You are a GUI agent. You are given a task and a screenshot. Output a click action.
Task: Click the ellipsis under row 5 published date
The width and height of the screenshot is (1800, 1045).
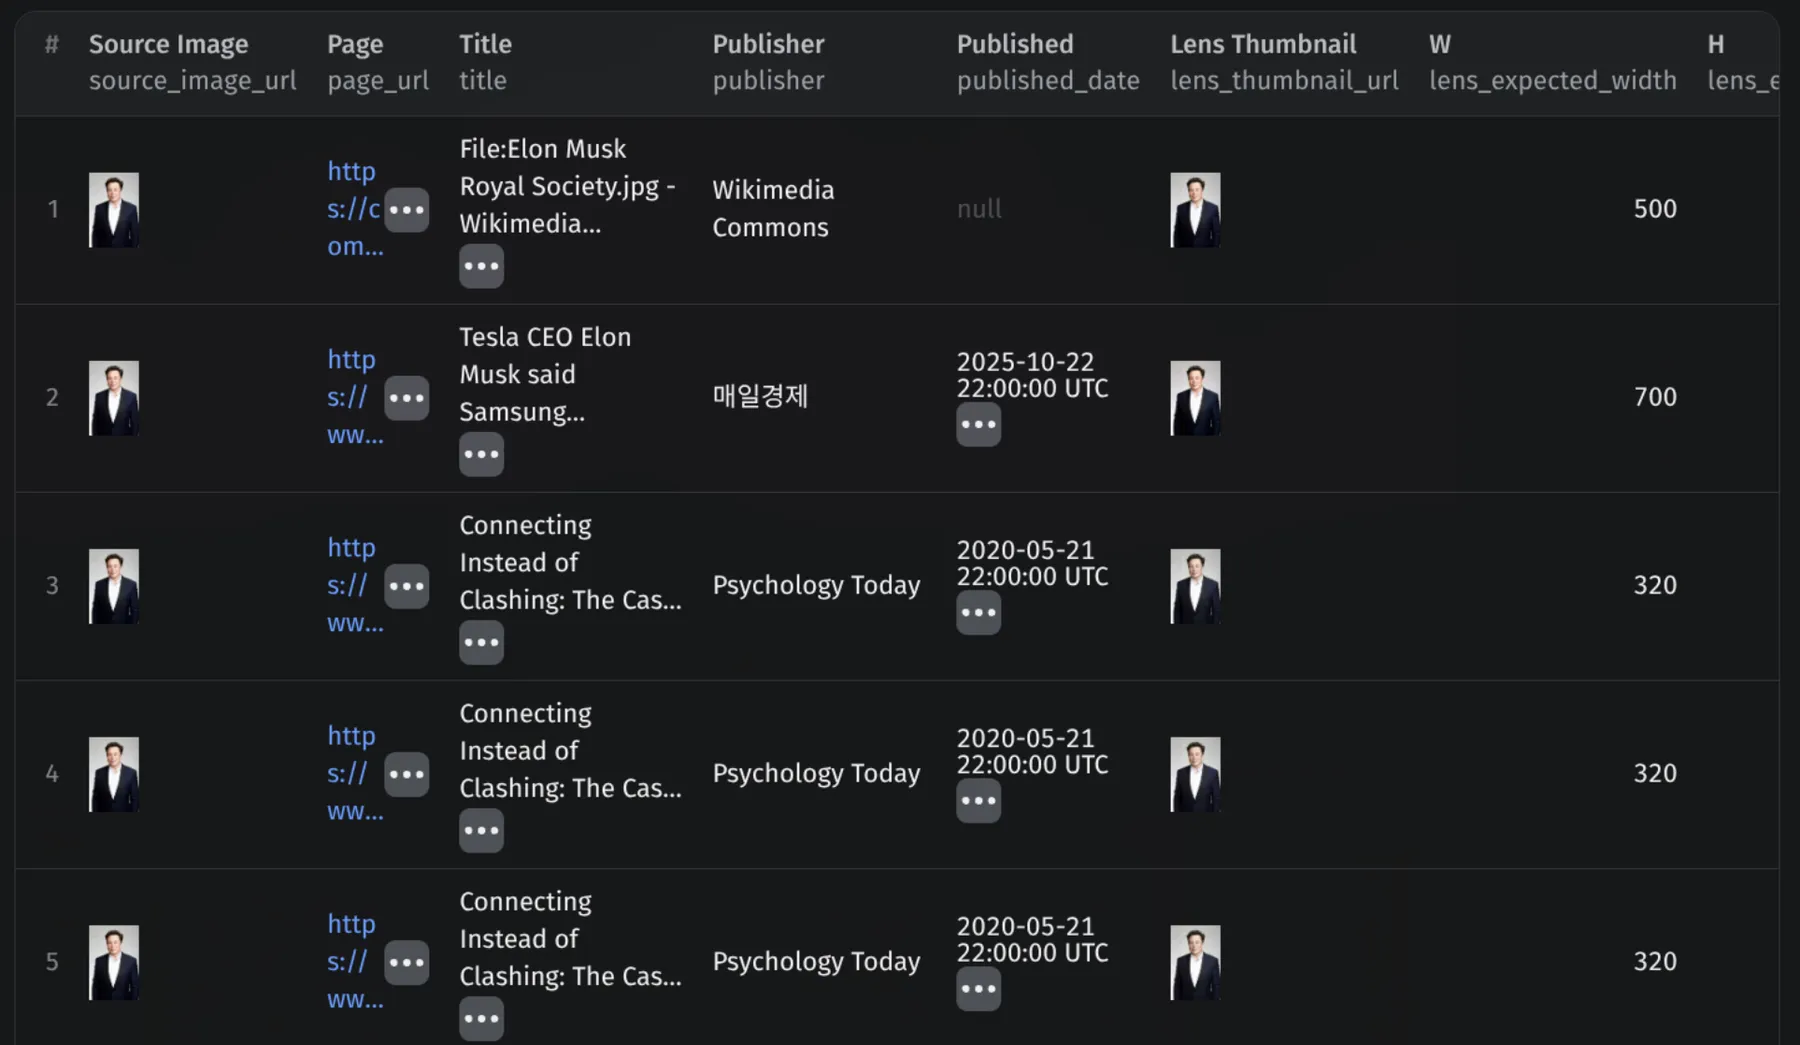978,989
